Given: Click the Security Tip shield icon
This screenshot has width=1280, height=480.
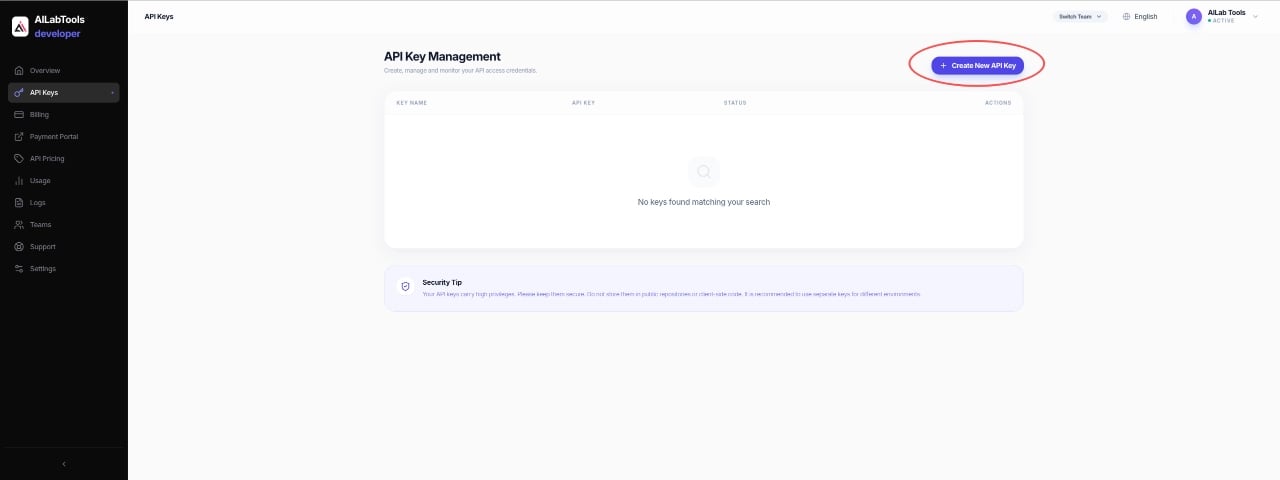Looking at the screenshot, I should 405,286.
